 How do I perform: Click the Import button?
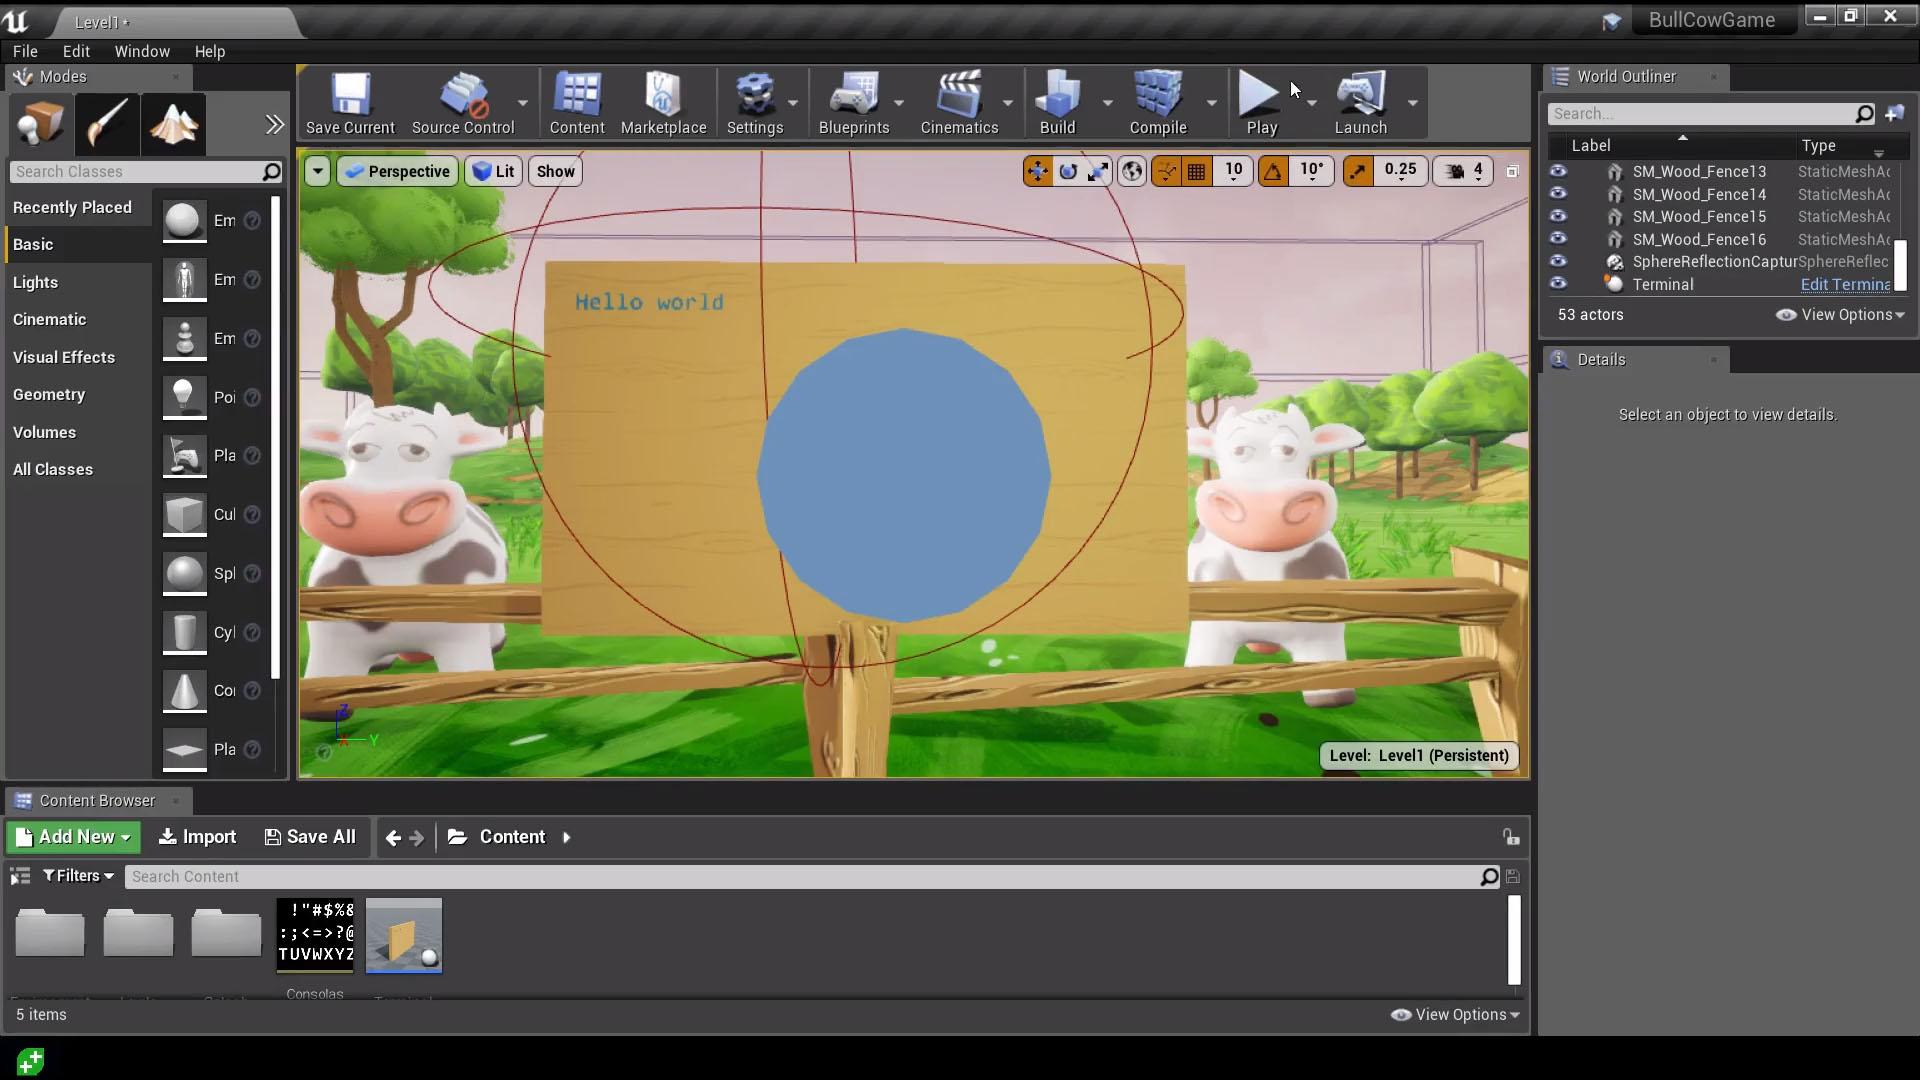(x=197, y=837)
